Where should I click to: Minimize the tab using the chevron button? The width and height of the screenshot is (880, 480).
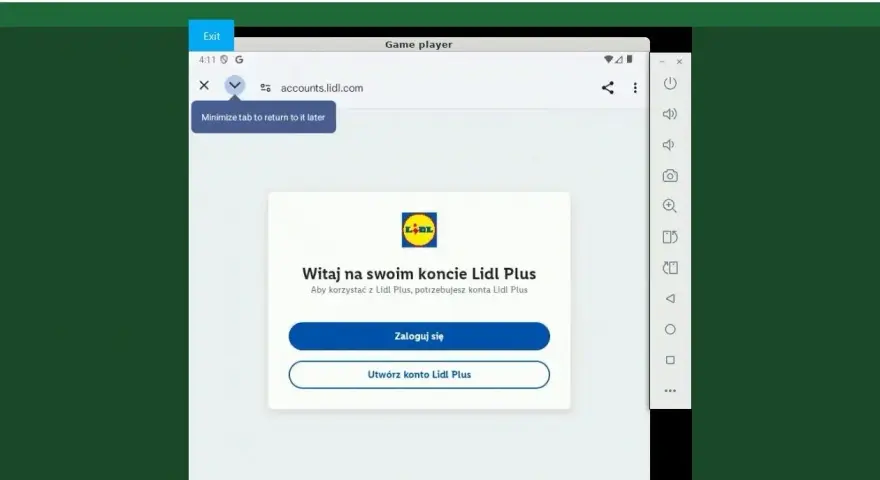click(235, 85)
